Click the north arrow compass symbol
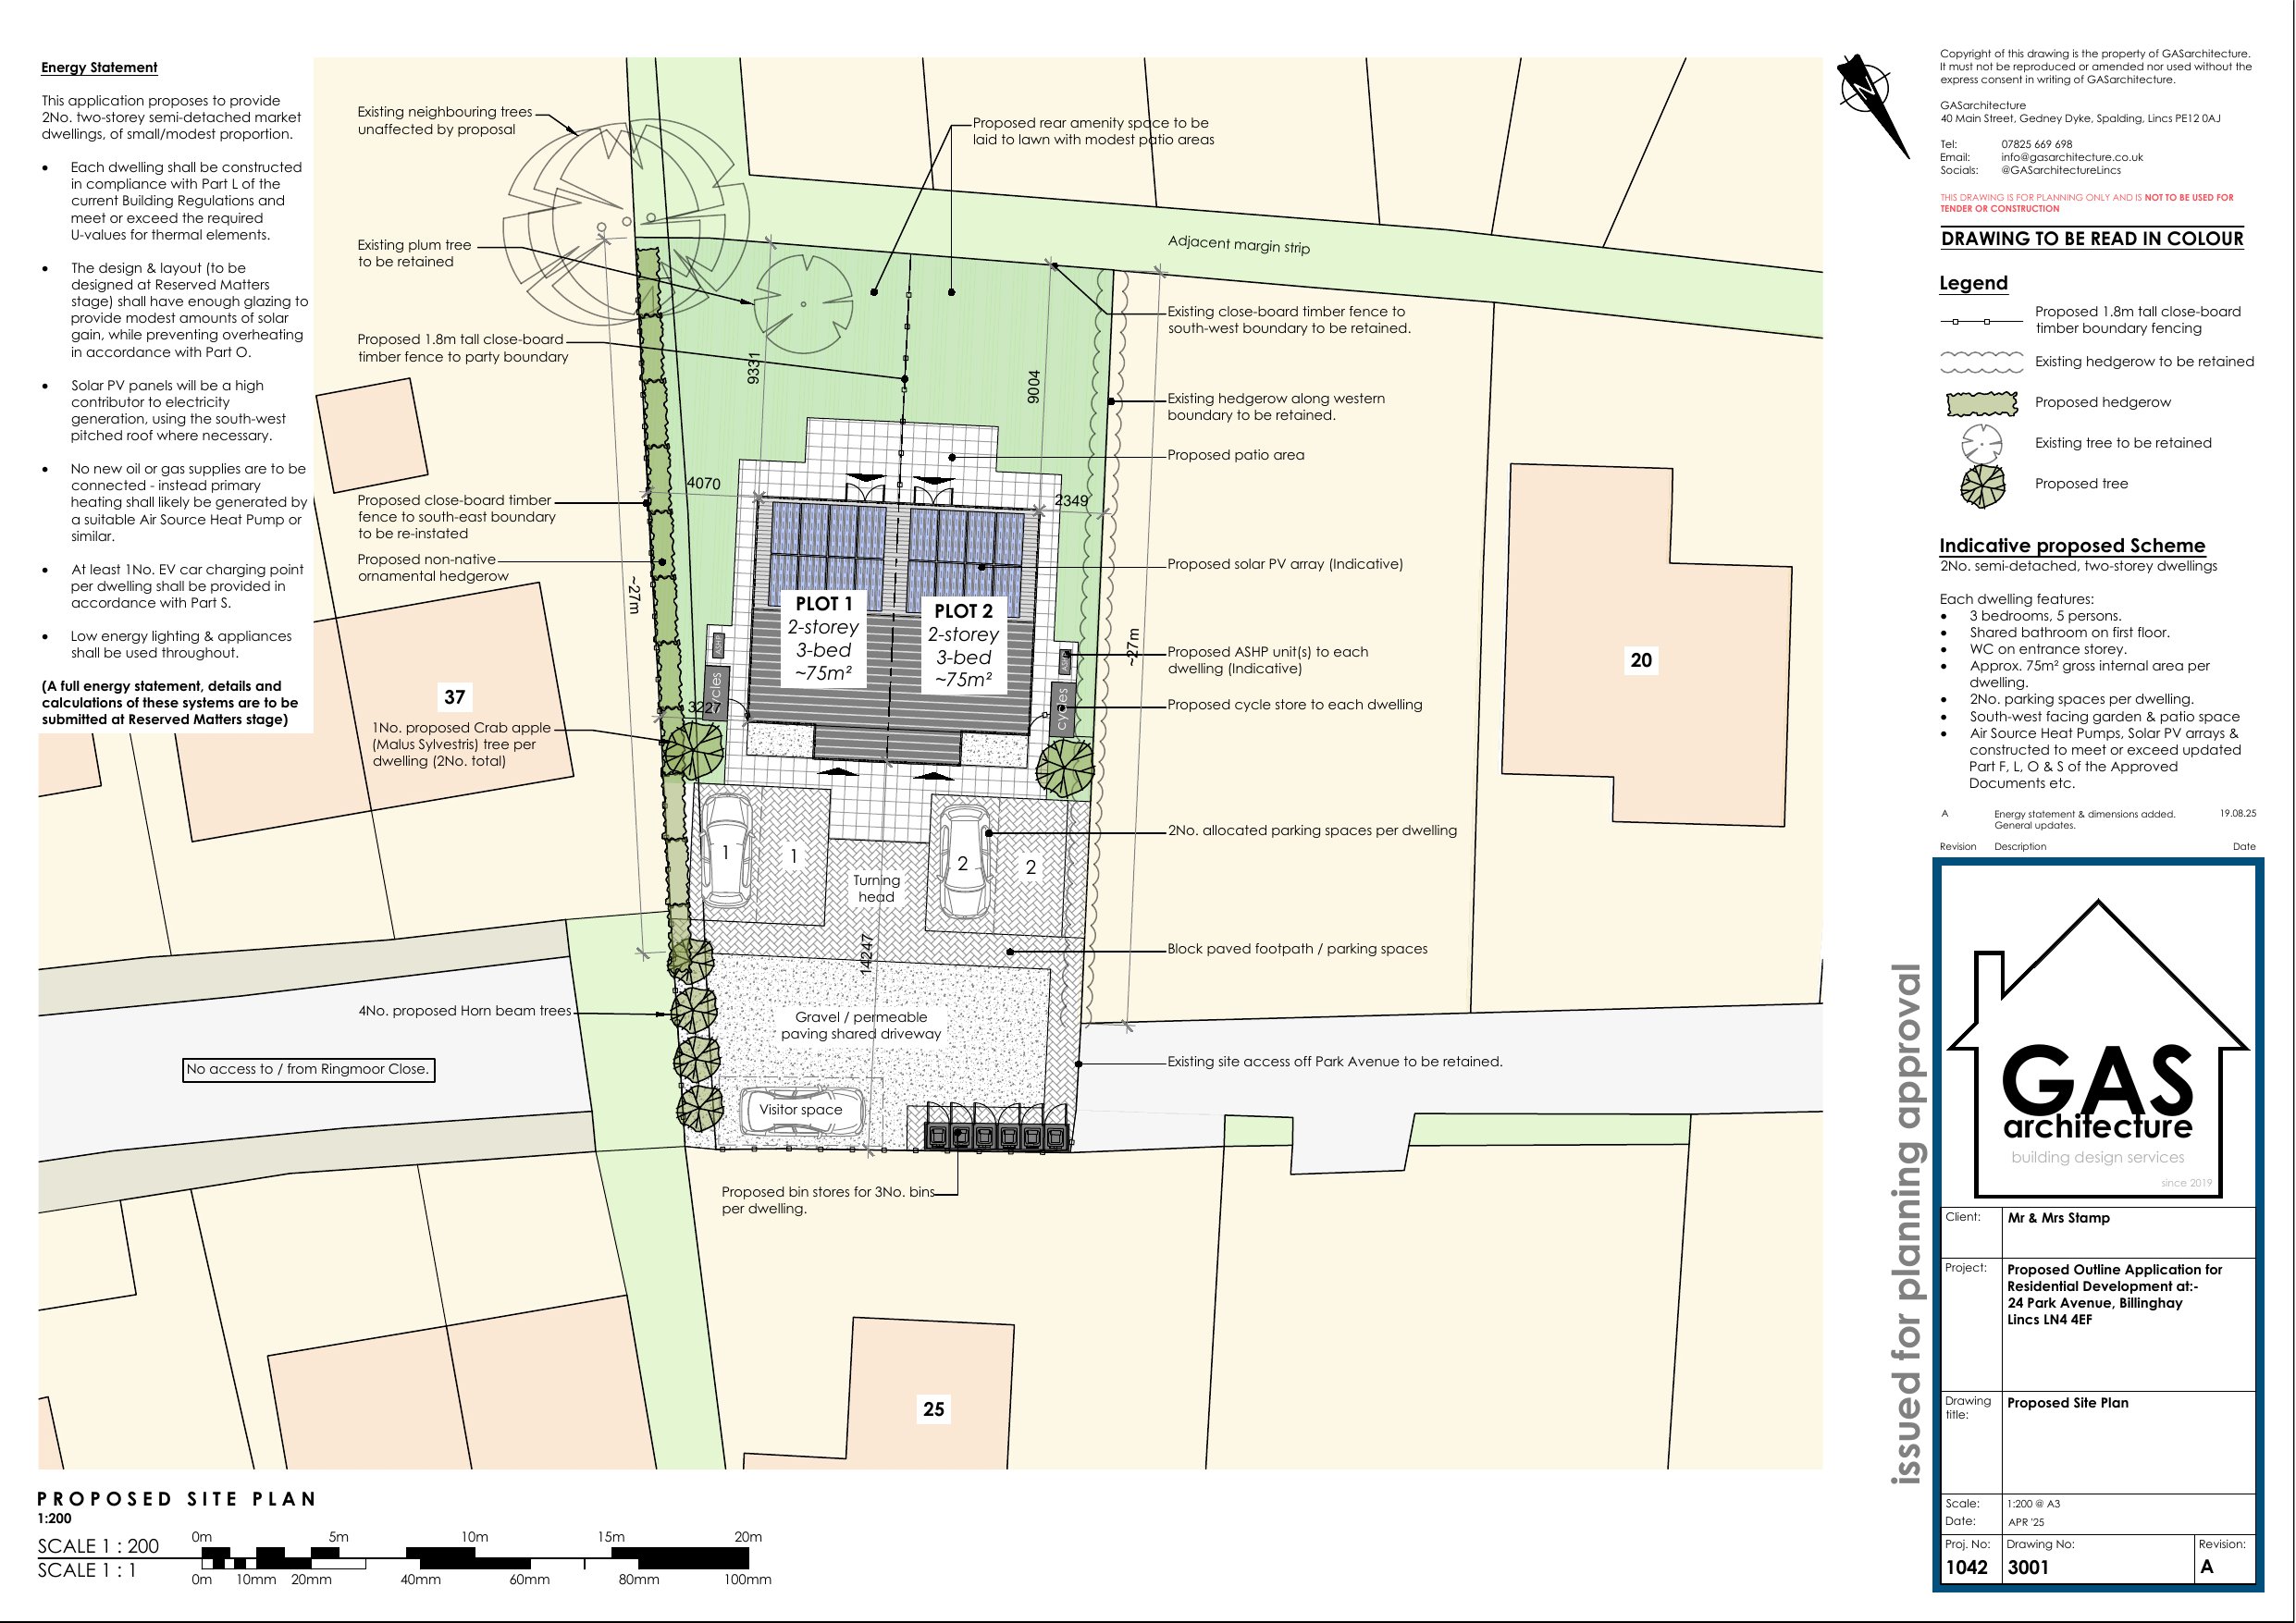Screen dimensions: 2296x1623 coord(1866,90)
